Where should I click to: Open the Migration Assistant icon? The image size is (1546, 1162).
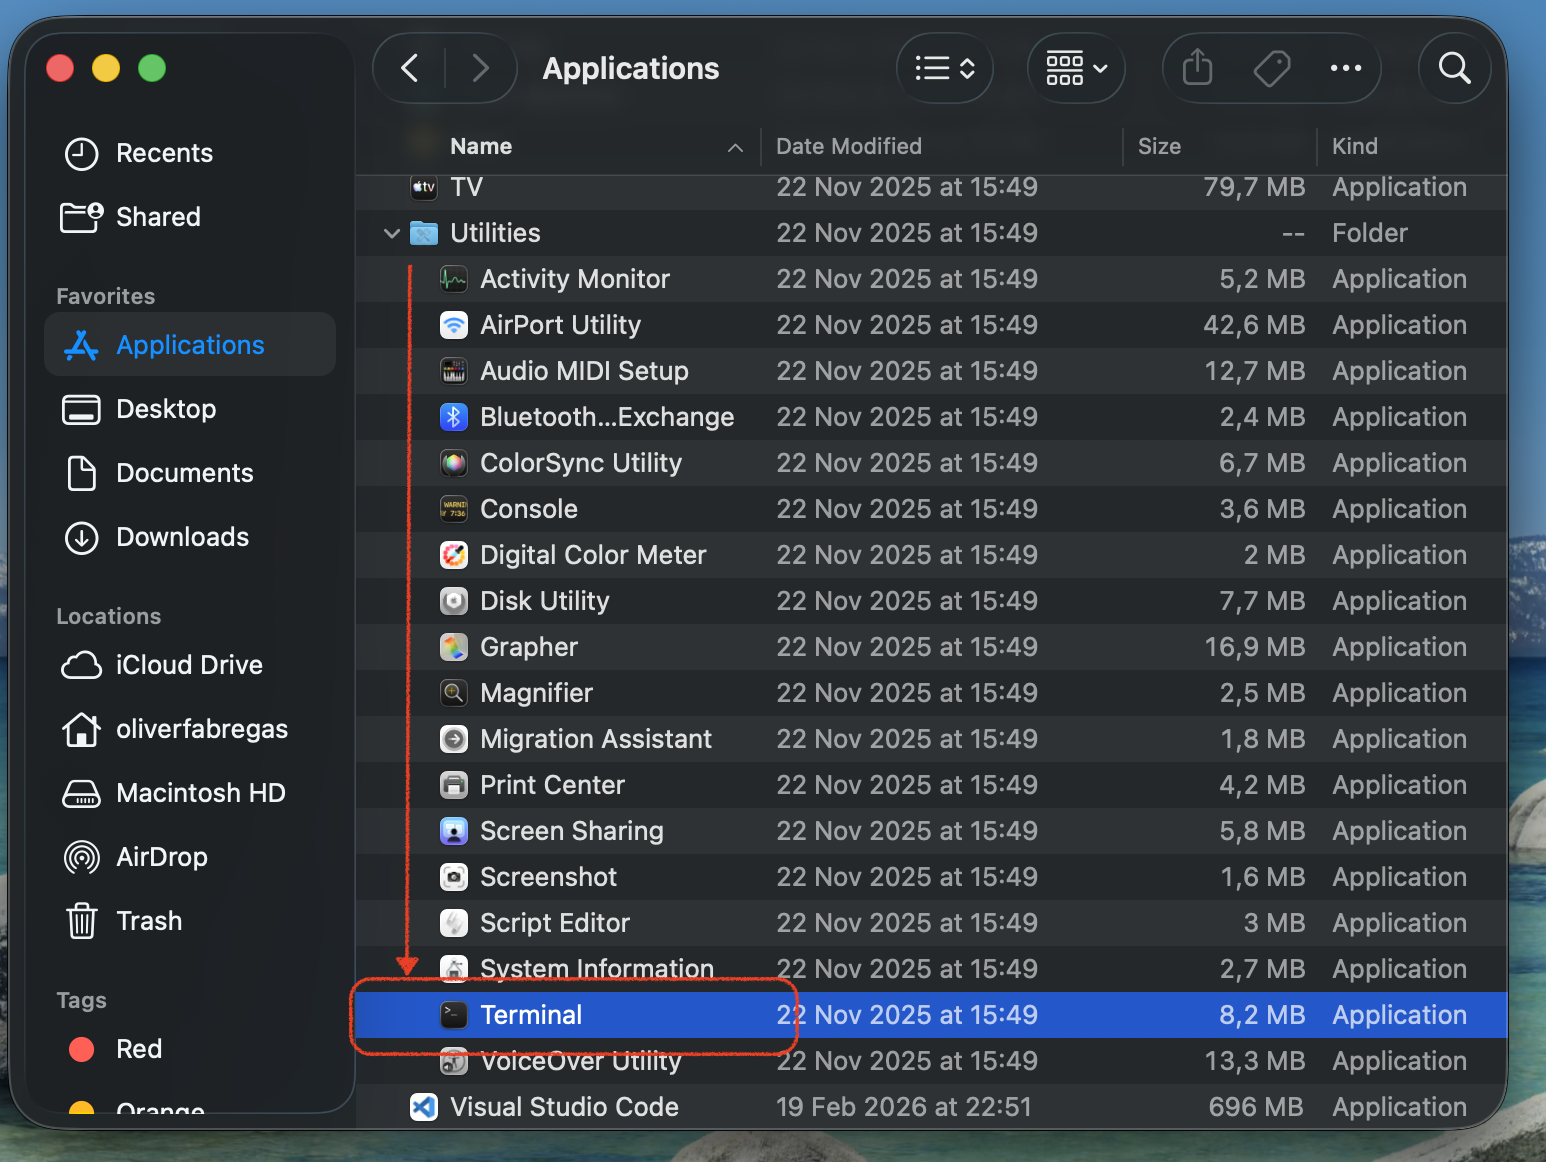pyautogui.click(x=454, y=738)
